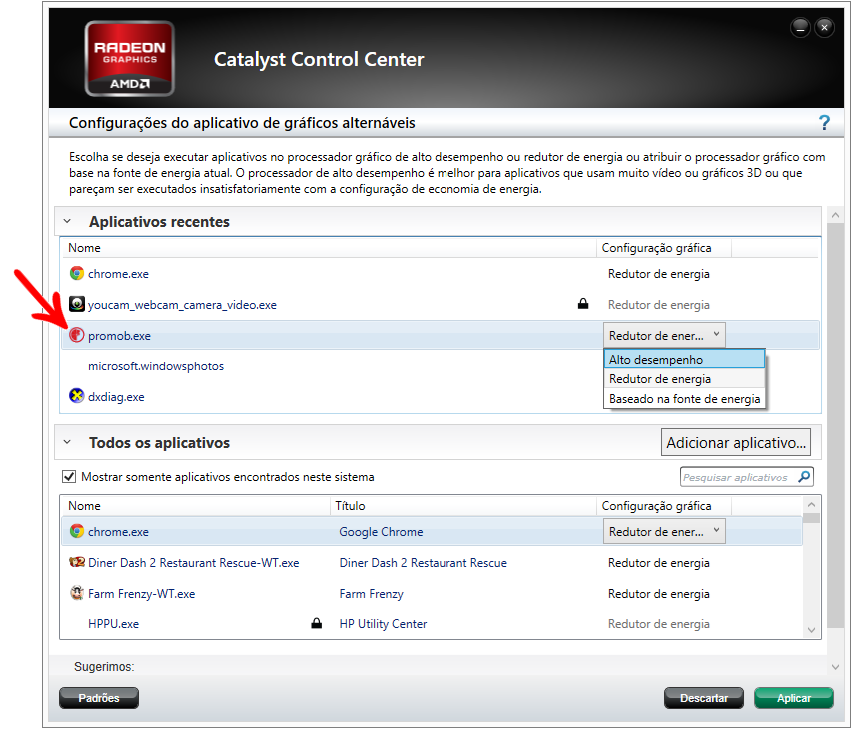Click Configuração gráfica header in Todos os aplicativos
856x740 pixels.
click(656, 506)
